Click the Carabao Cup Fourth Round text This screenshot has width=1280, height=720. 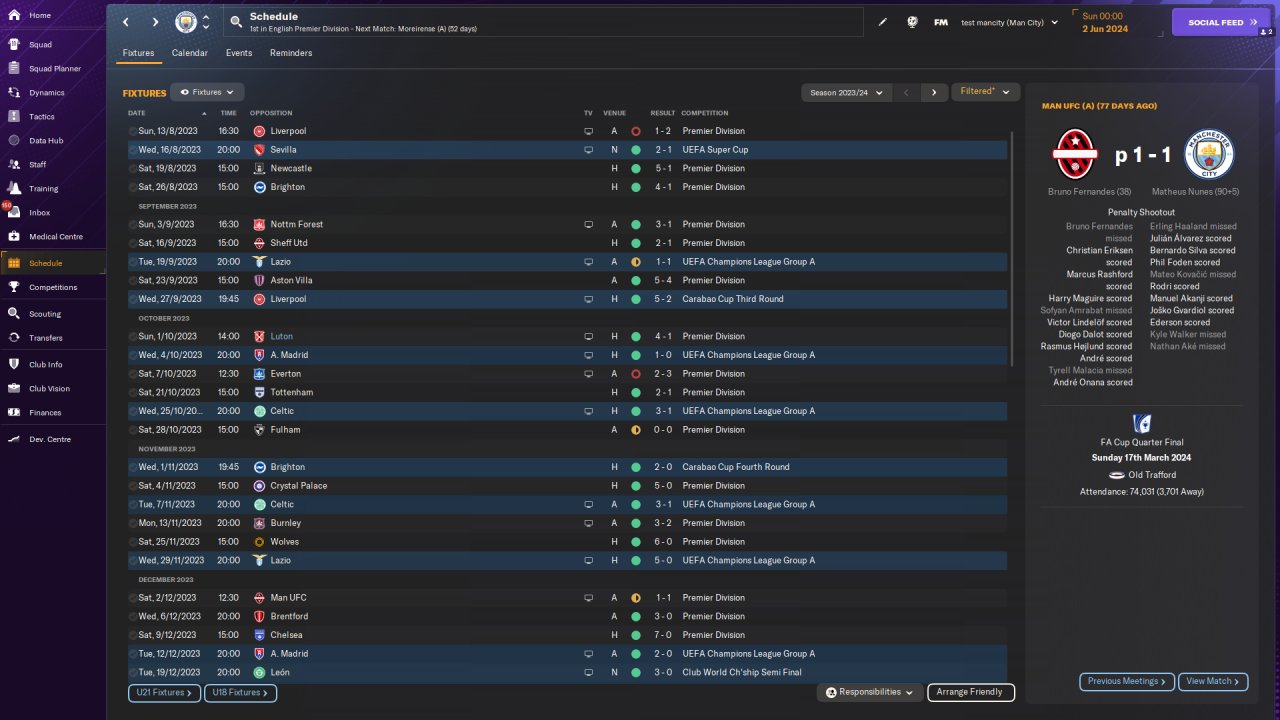(x=735, y=467)
